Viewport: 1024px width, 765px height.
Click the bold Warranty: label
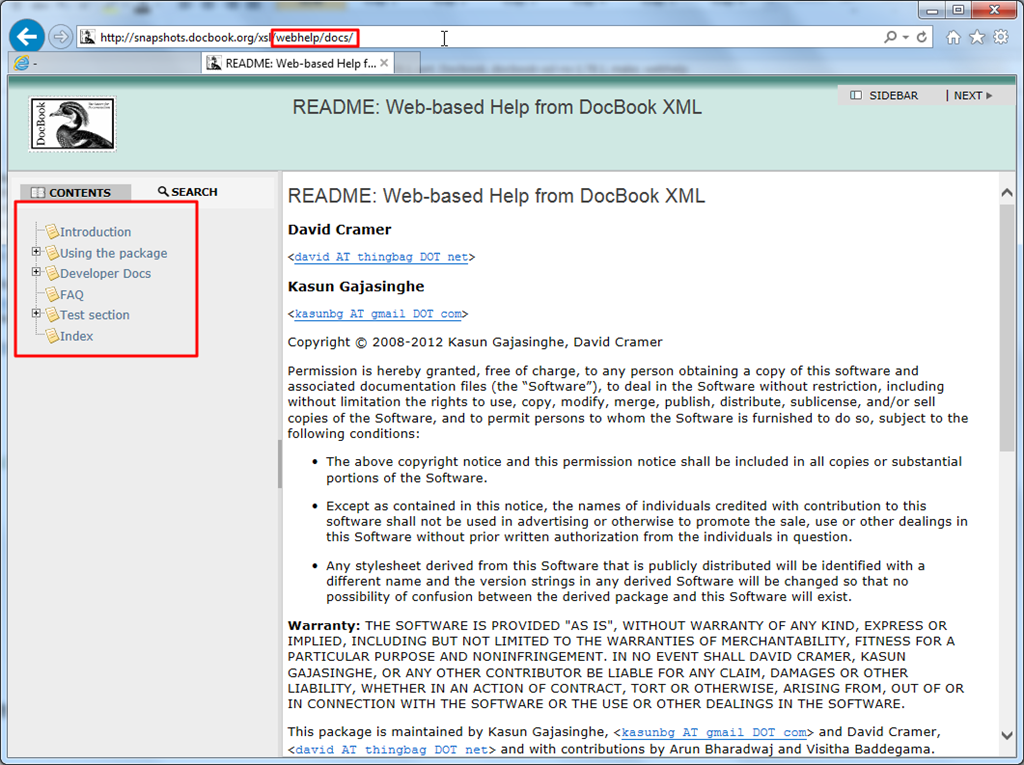coord(324,626)
